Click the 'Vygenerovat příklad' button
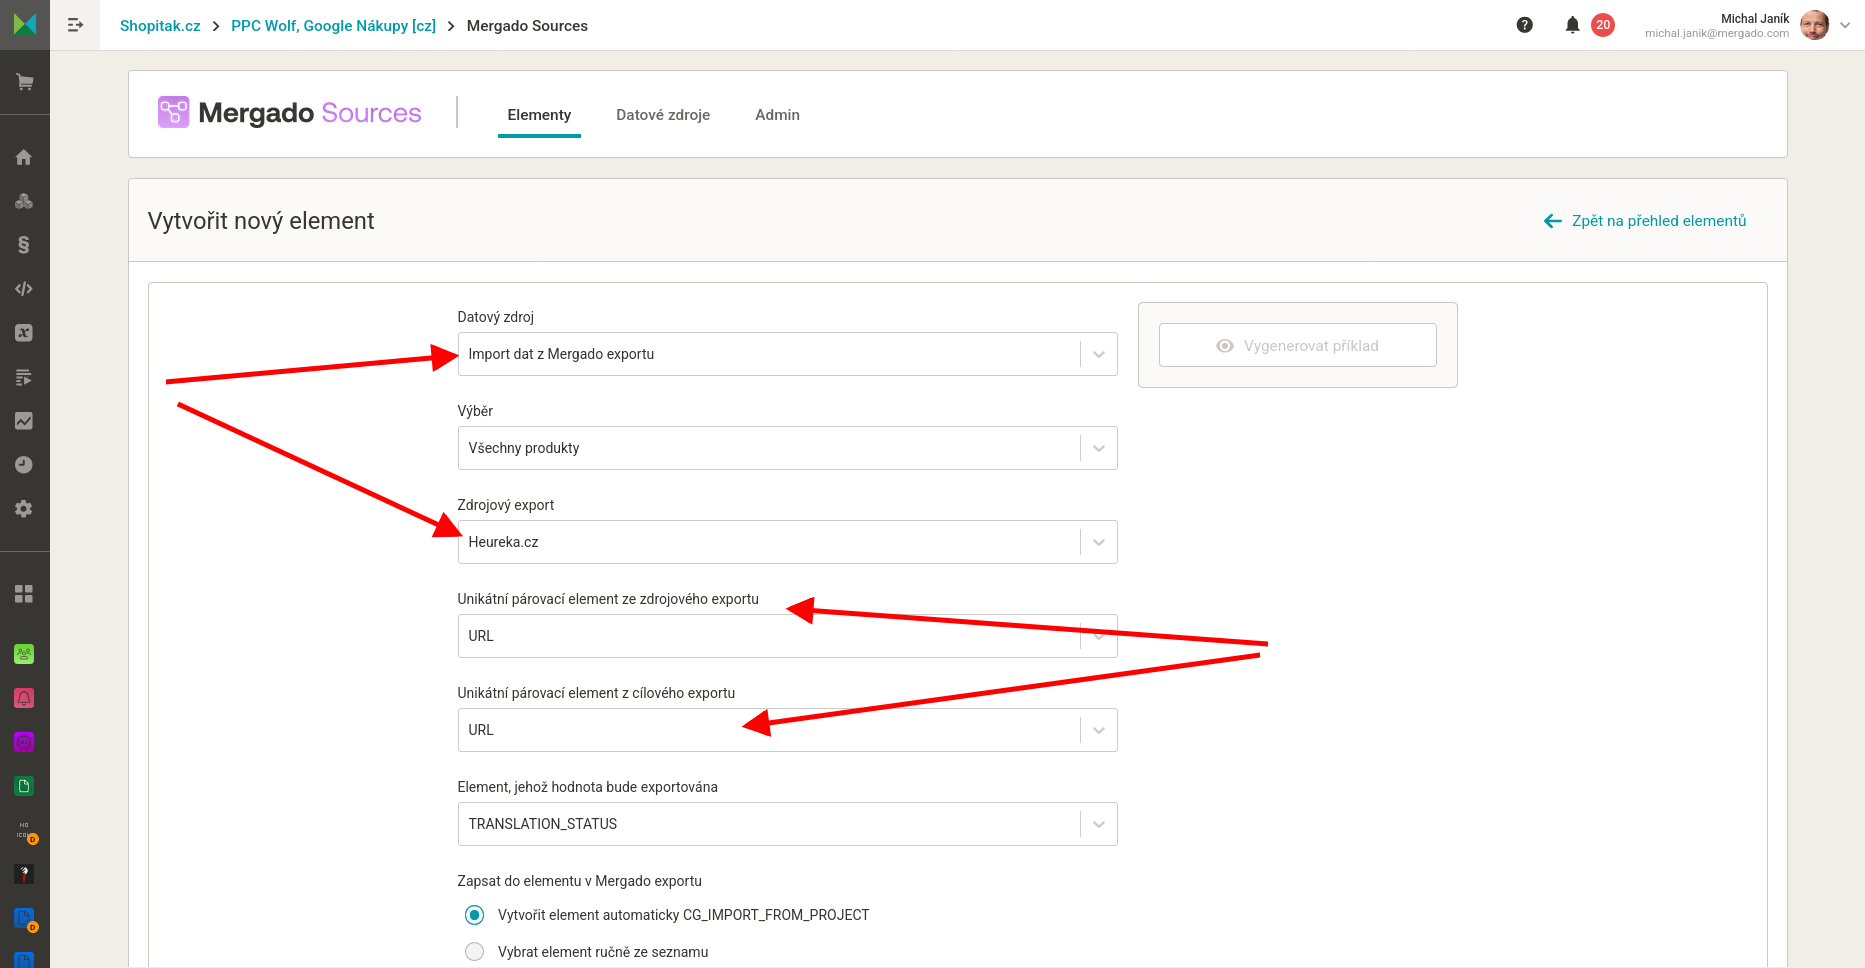 (x=1297, y=346)
